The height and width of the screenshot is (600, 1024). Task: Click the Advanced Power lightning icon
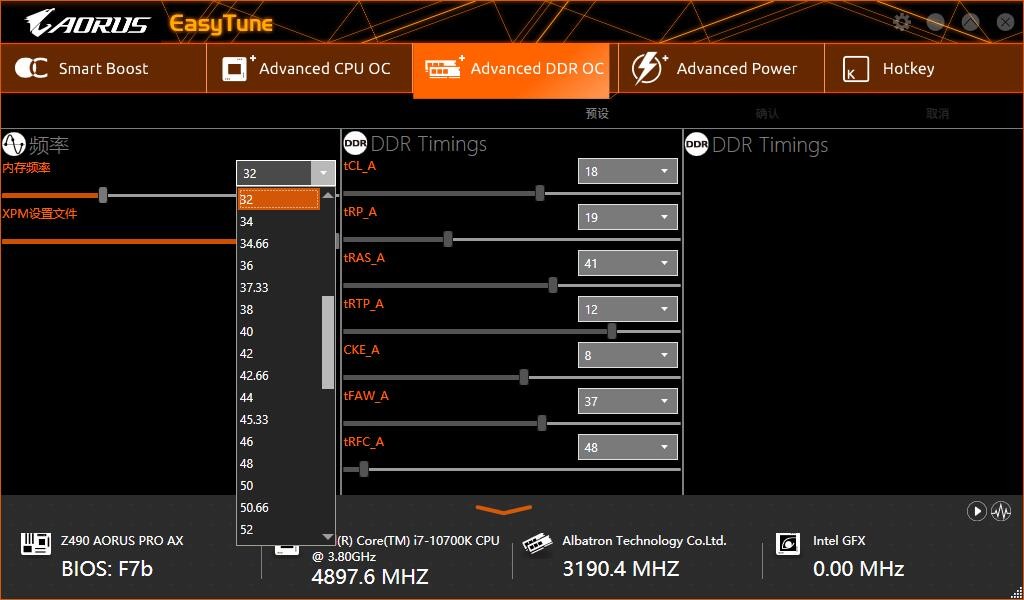point(649,68)
